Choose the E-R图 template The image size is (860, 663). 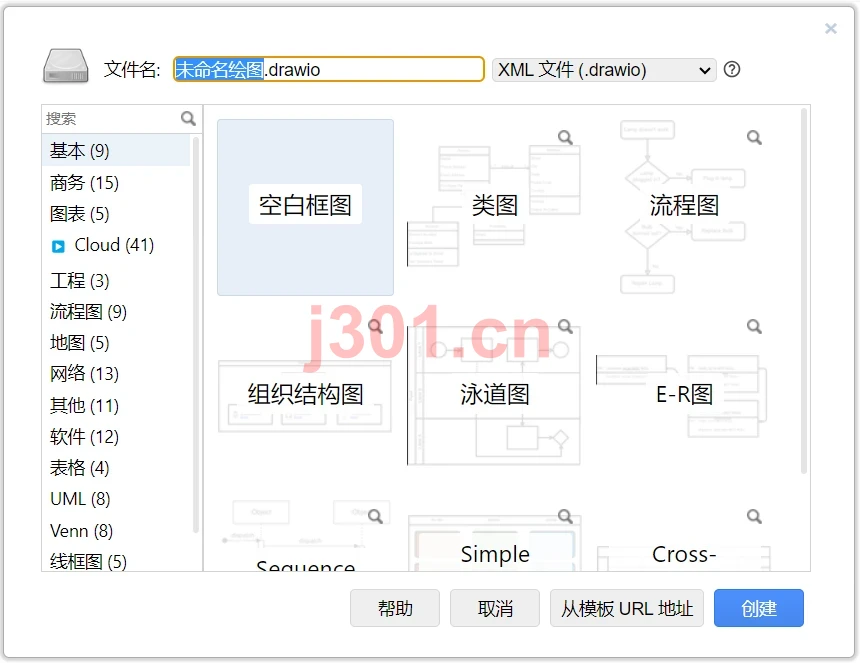point(684,396)
